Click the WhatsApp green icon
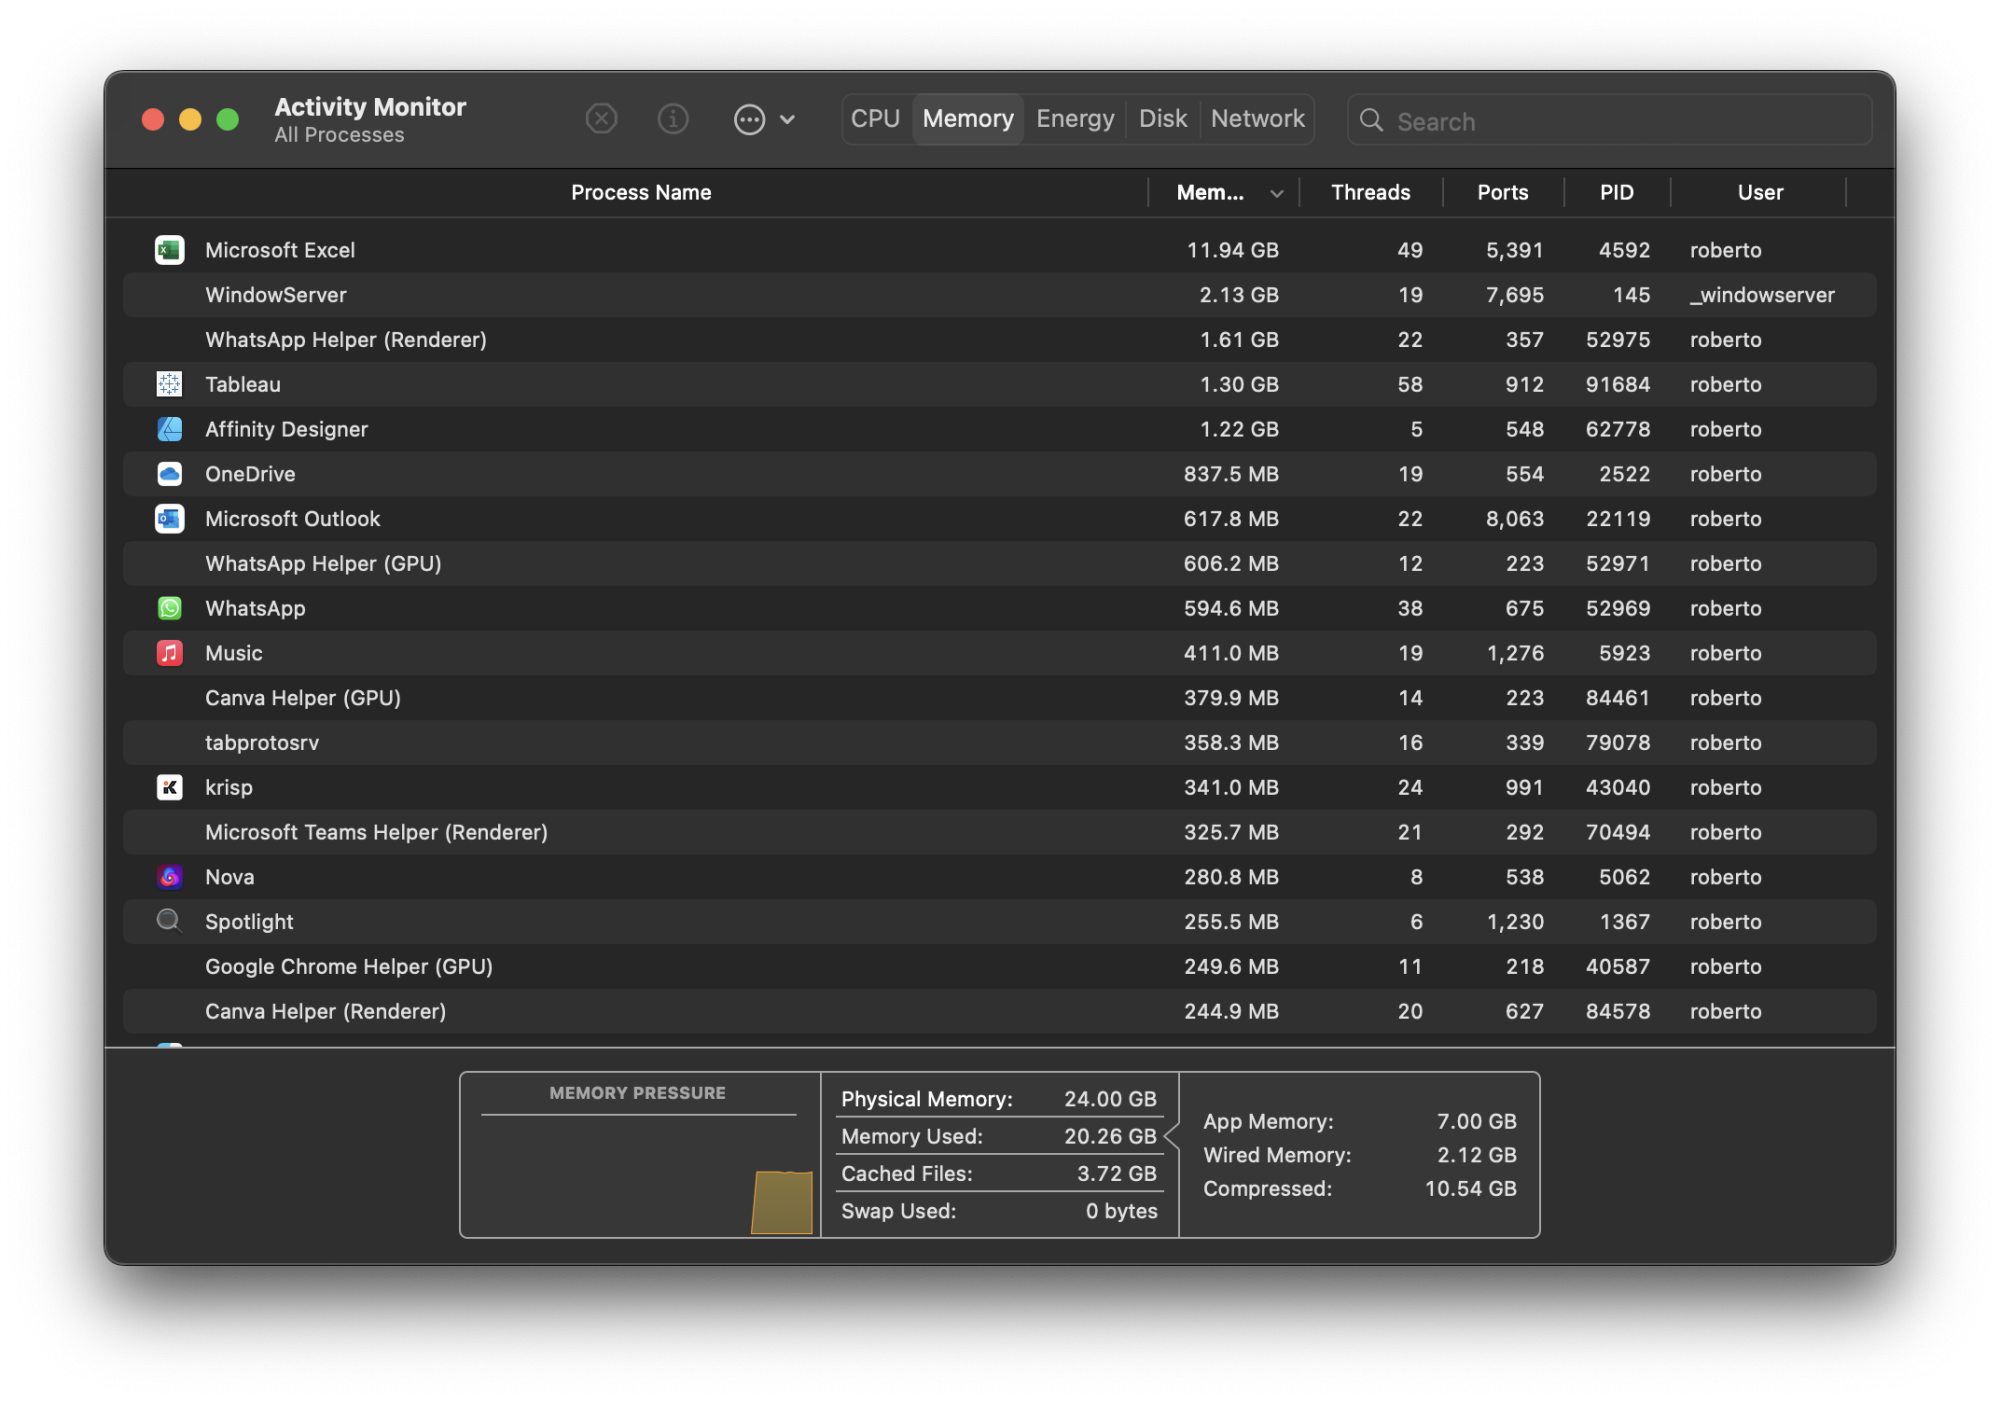The width and height of the screenshot is (2000, 1403). [169, 608]
